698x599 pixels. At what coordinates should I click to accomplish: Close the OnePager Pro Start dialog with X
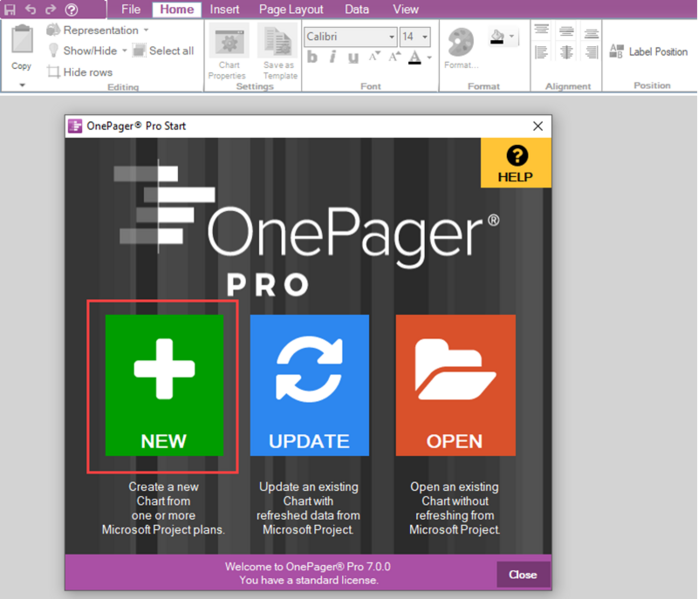point(538,126)
